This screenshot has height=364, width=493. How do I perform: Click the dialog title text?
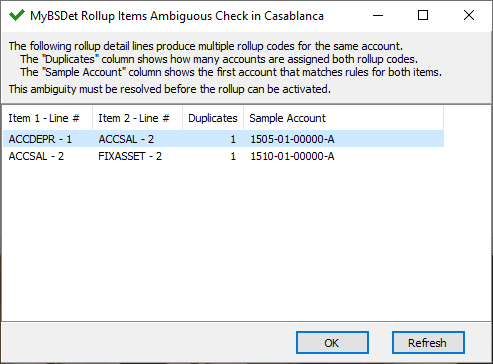177,16
